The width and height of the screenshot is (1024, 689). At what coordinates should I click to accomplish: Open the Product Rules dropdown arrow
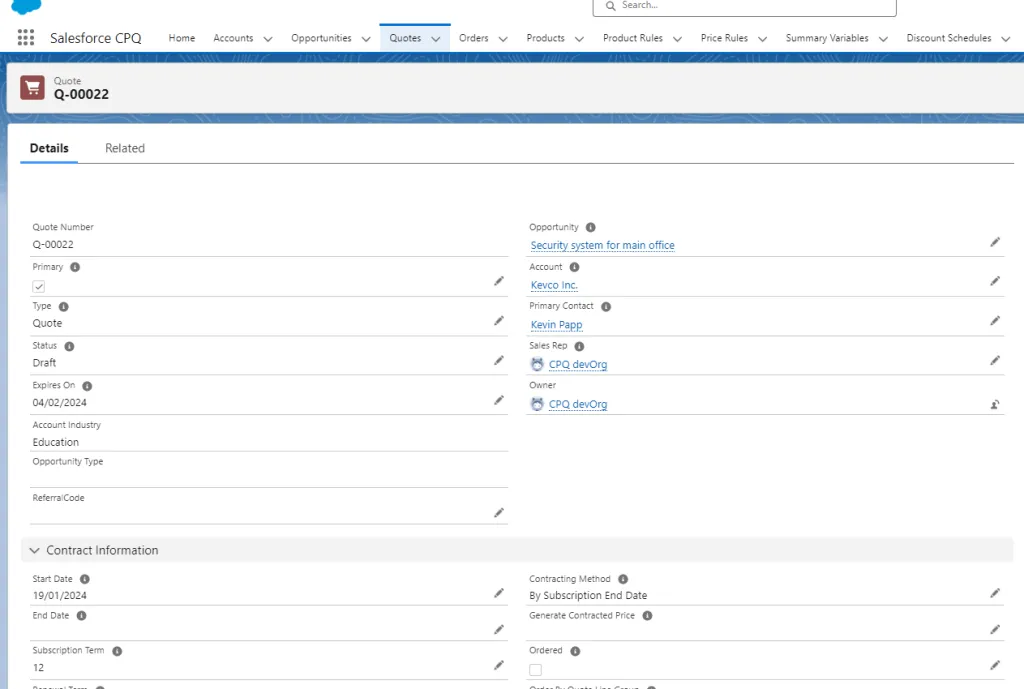tap(677, 39)
